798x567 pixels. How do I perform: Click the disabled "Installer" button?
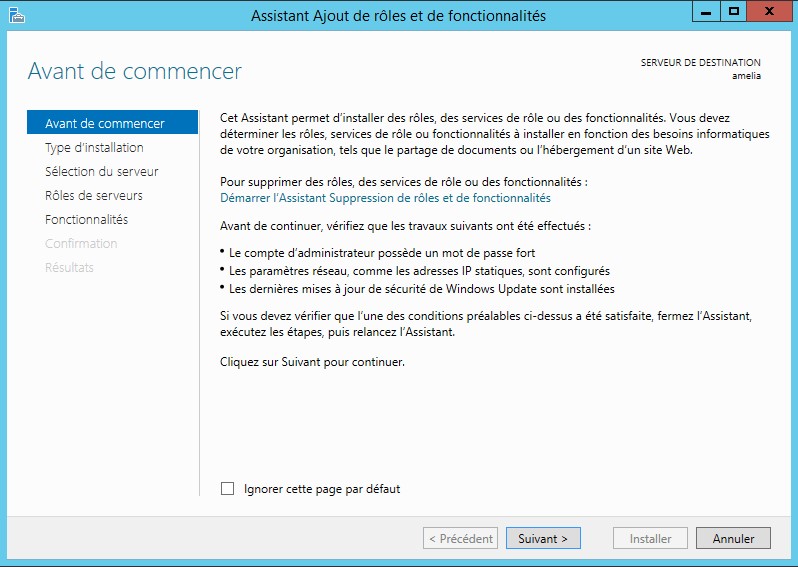pyautogui.click(x=650, y=538)
